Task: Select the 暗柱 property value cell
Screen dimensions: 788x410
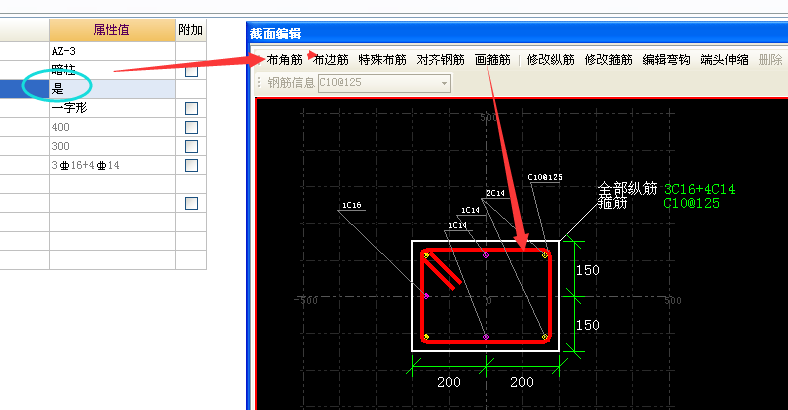Action: [x=112, y=70]
